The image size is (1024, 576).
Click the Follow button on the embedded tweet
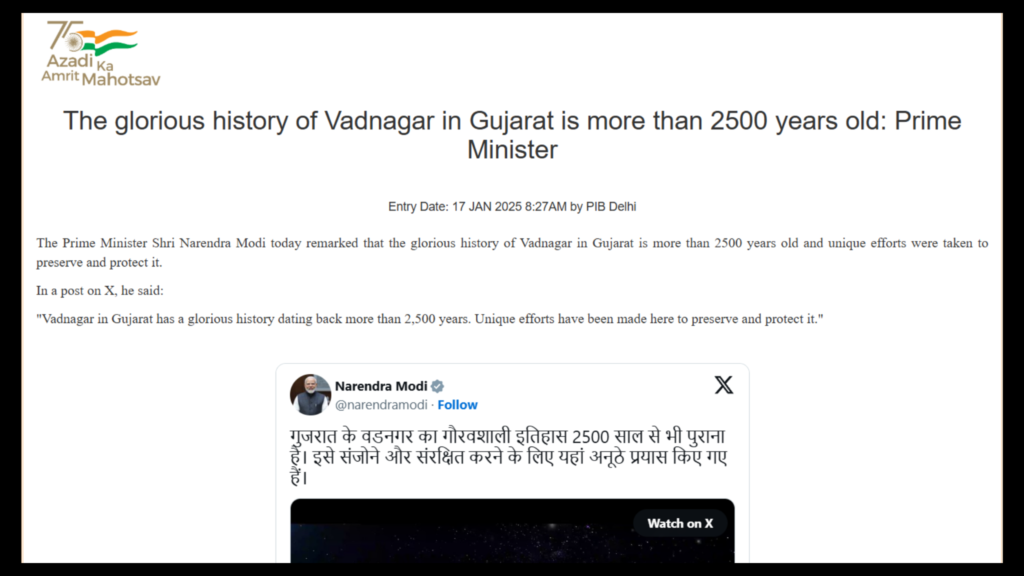pos(457,405)
